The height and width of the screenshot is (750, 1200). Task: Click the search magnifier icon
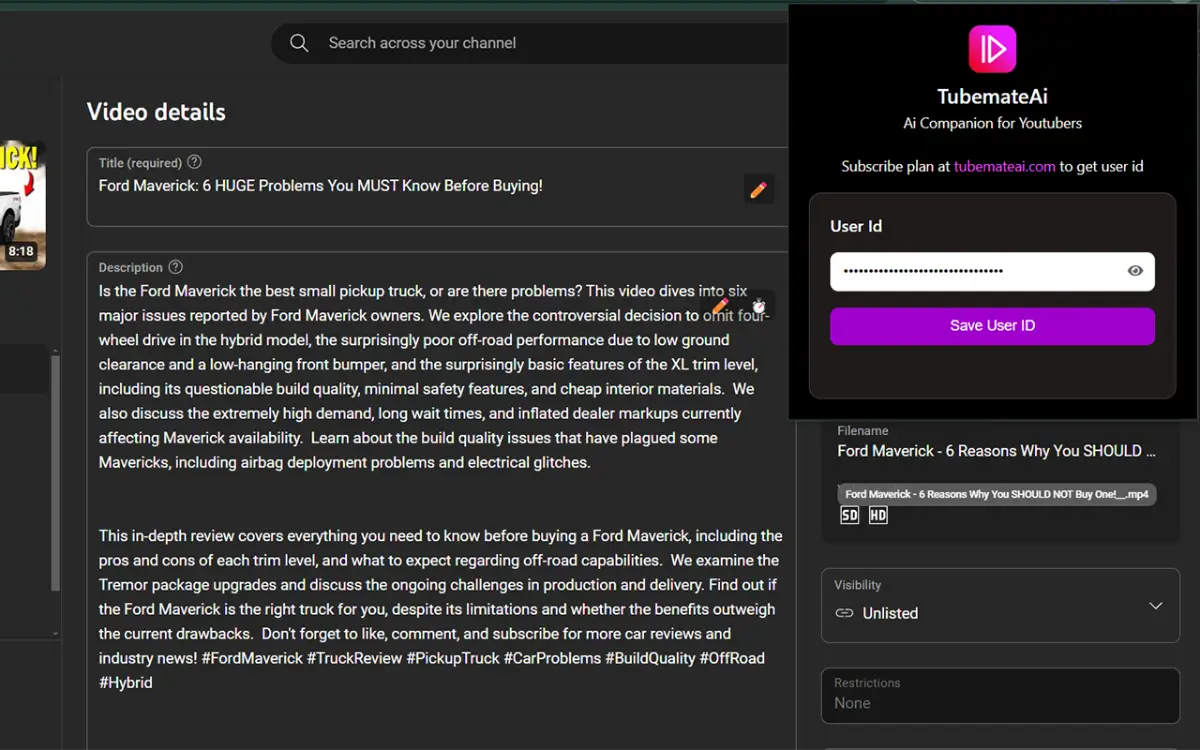(x=299, y=43)
